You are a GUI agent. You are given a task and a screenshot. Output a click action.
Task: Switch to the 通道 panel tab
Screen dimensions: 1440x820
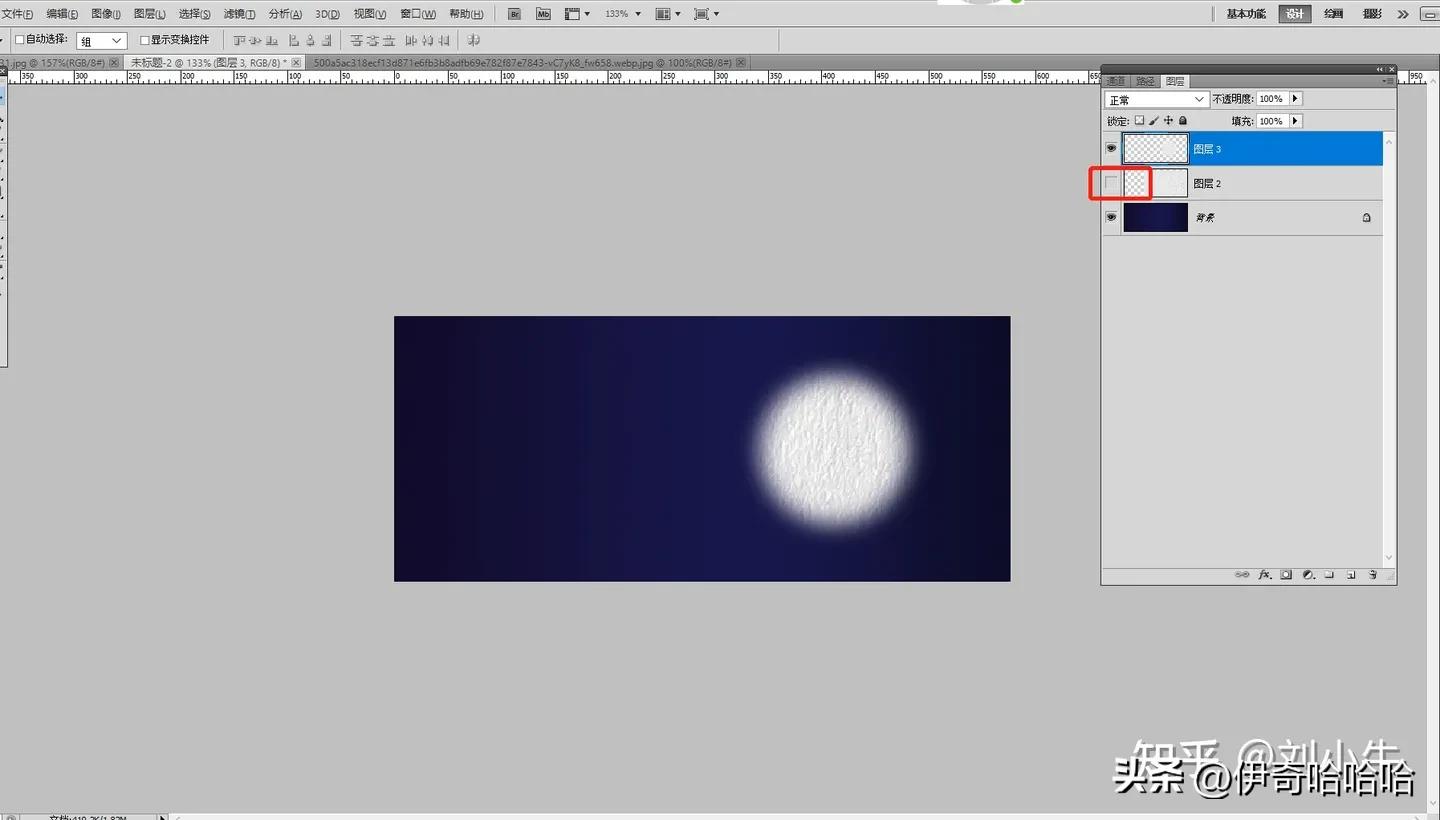(x=1116, y=80)
